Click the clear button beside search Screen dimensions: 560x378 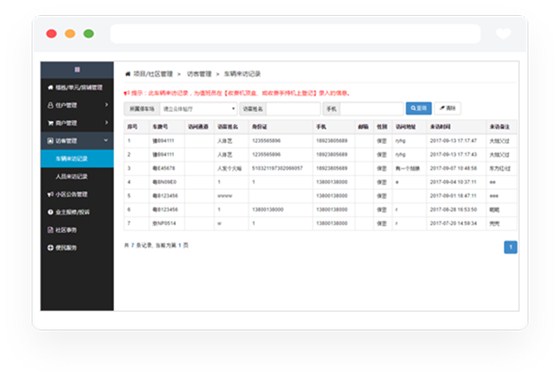(x=448, y=108)
